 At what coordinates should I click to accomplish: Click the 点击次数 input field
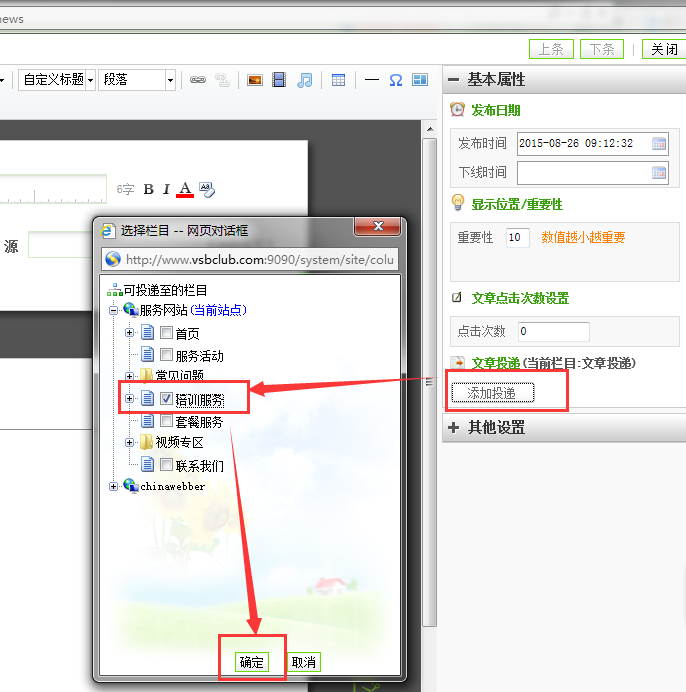(x=554, y=331)
